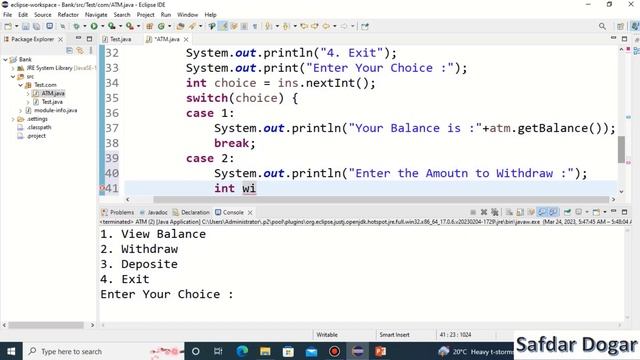Click the Back navigation arrow in toolbar

coord(326,26)
